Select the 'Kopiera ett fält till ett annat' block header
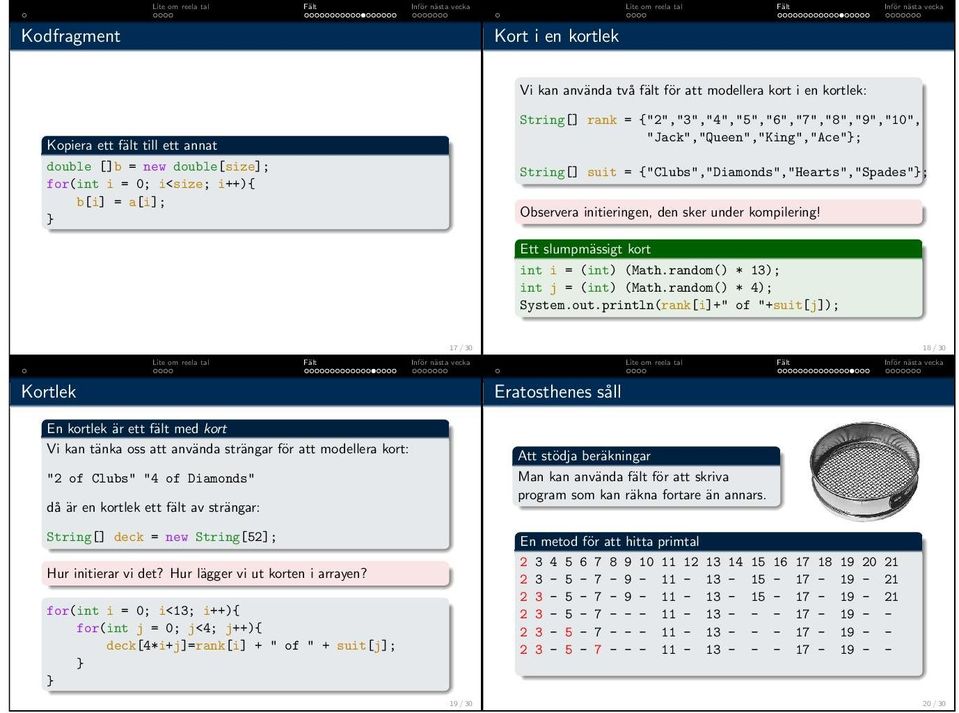The image size is (959, 713). click(245, 145)
